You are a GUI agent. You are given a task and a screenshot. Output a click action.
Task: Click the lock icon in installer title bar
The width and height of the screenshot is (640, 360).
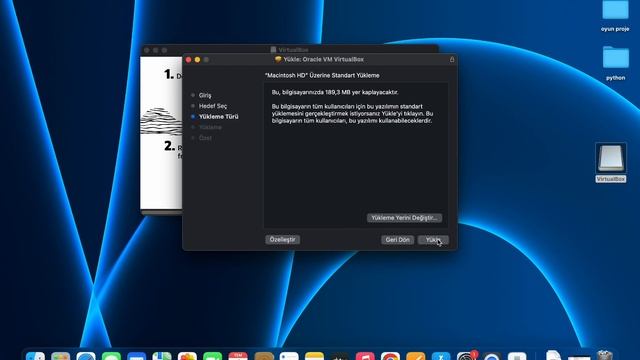(452, 60)
